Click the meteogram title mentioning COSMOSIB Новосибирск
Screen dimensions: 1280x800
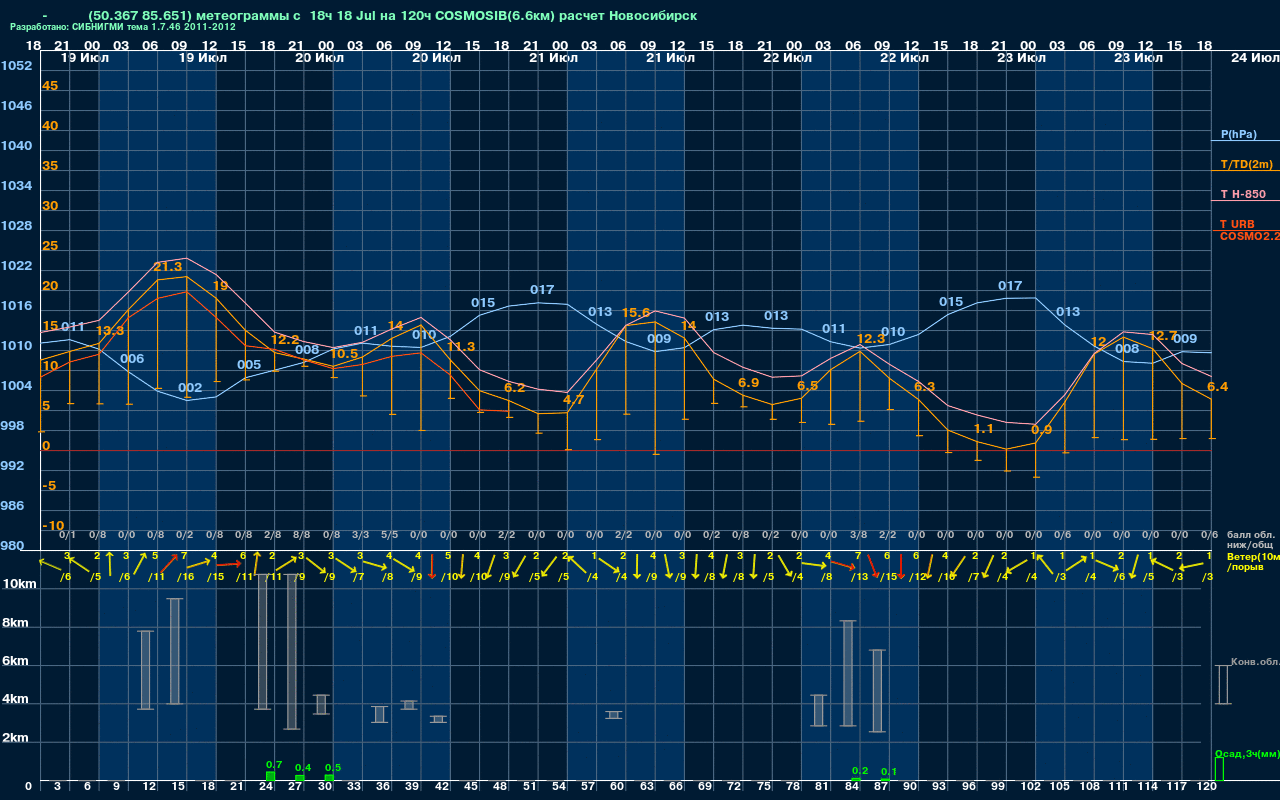coord(393,15)
